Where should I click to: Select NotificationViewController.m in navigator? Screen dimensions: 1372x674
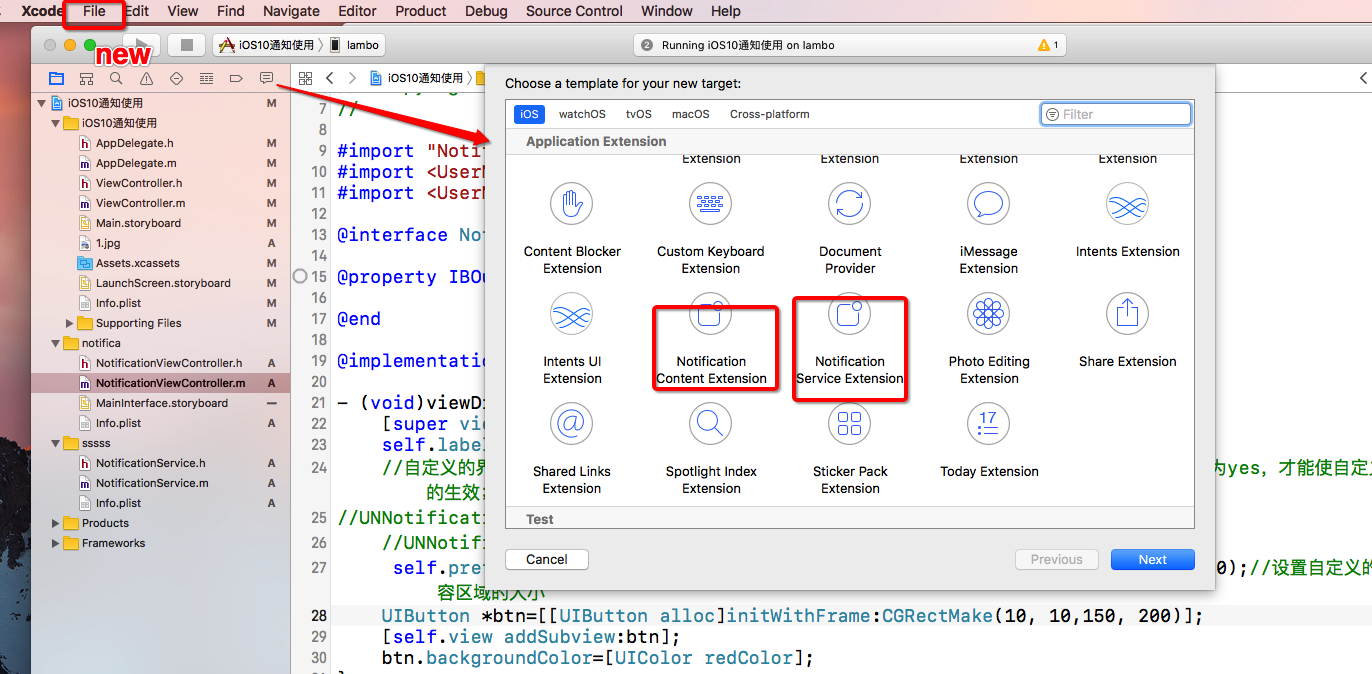point(161,383)
